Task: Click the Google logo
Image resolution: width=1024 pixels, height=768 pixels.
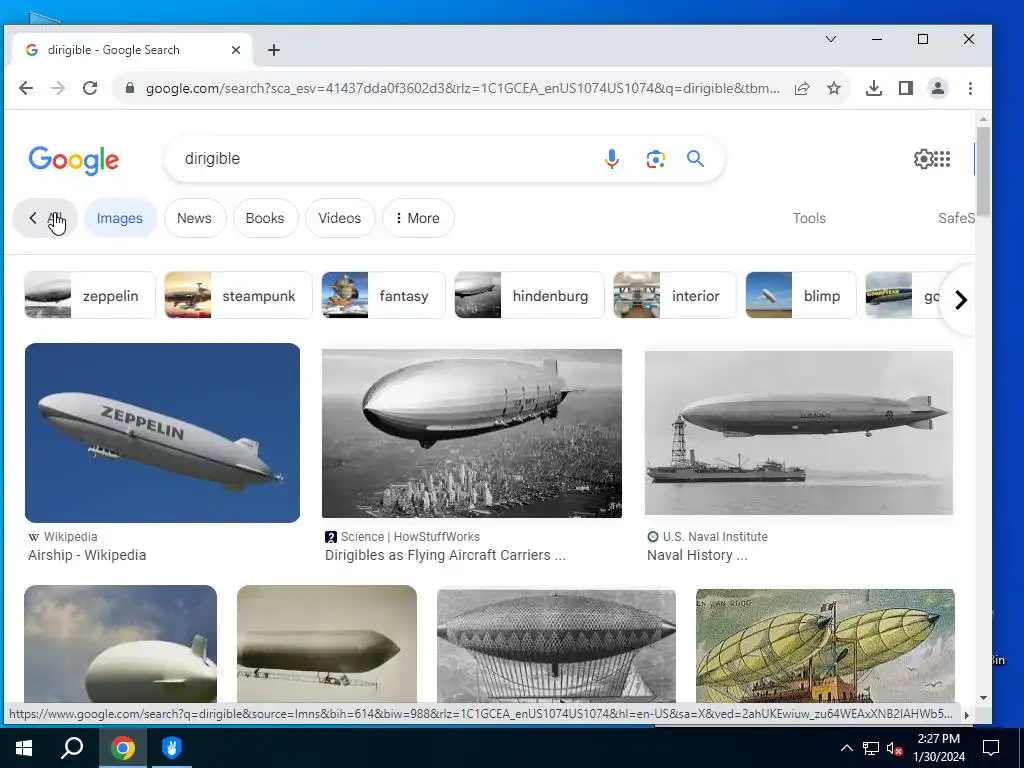Action: point(74,160)
